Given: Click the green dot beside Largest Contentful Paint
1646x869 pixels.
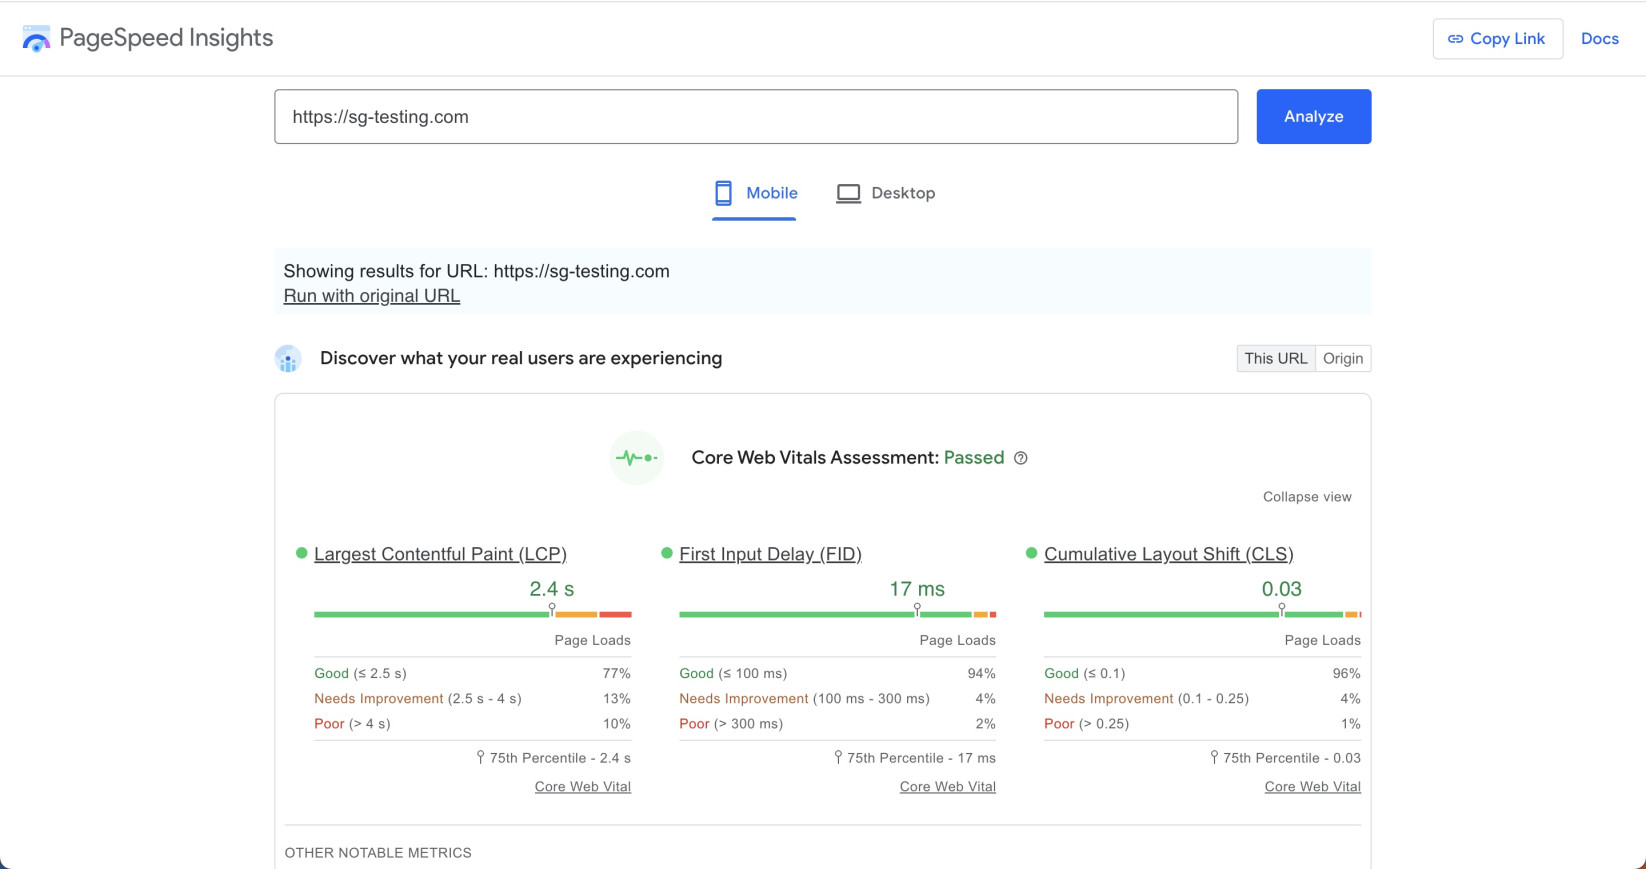Looking at the screenshot, I should [301, 553].
